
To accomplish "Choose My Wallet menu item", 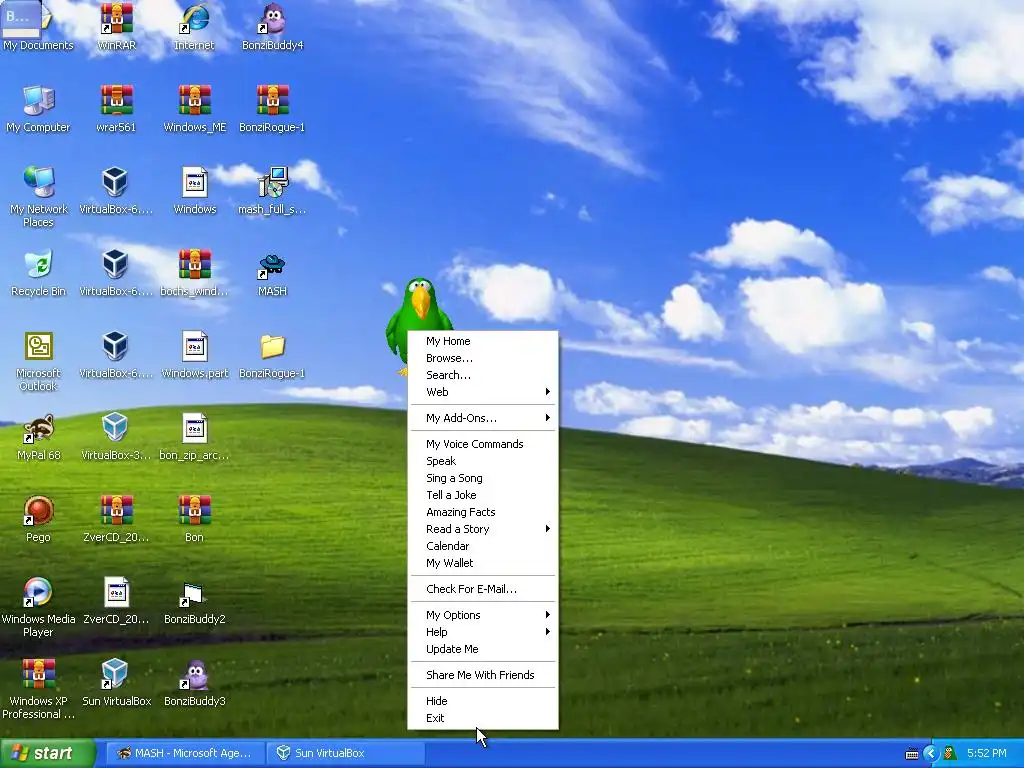I will click(483, 563).
